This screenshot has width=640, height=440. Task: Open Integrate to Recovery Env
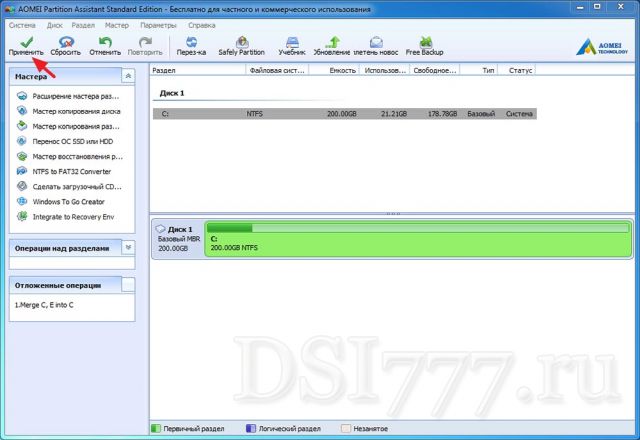(73, 217)
